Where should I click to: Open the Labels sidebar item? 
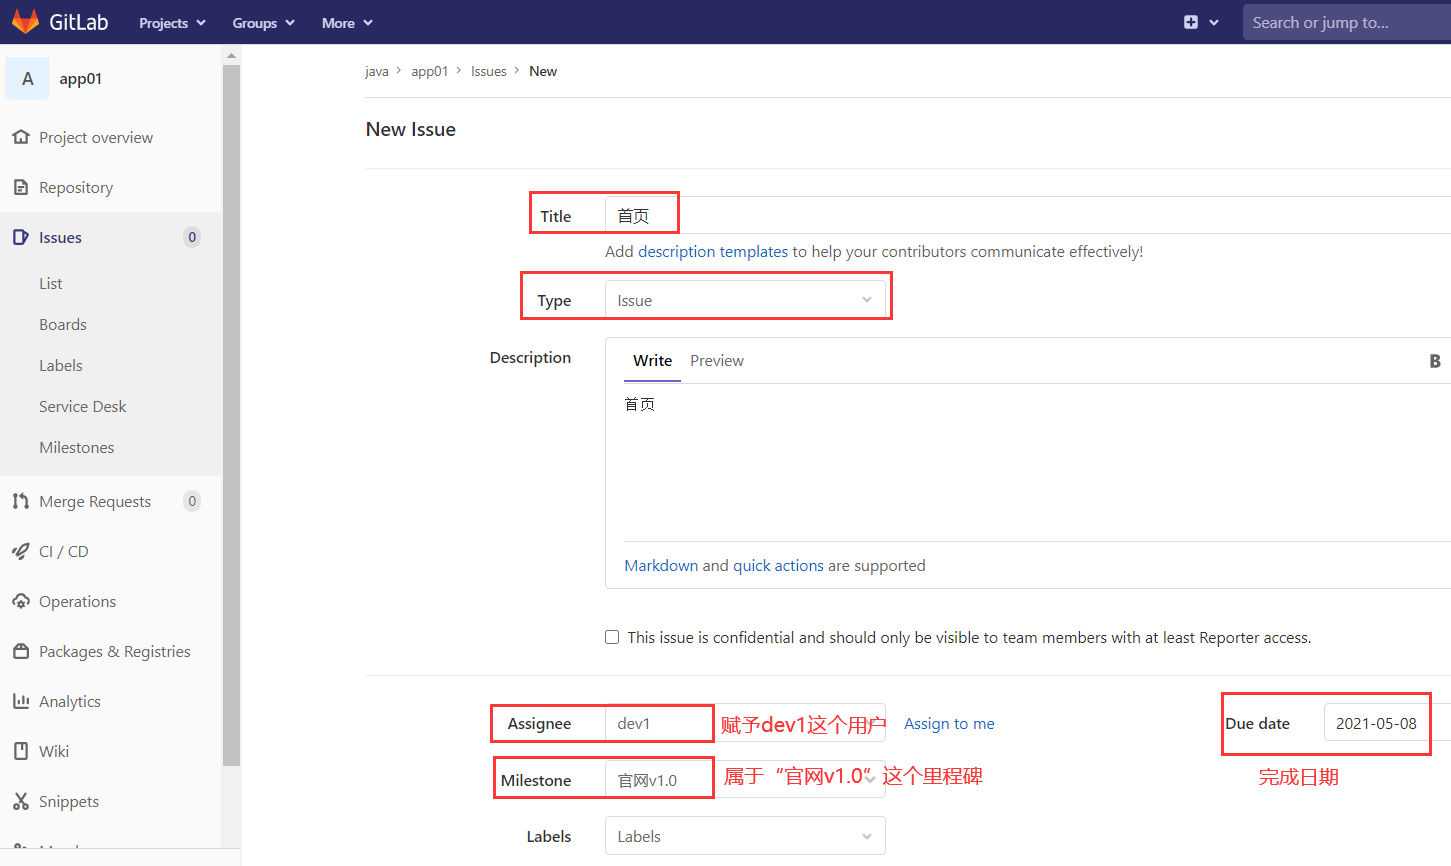click(61, 366)
